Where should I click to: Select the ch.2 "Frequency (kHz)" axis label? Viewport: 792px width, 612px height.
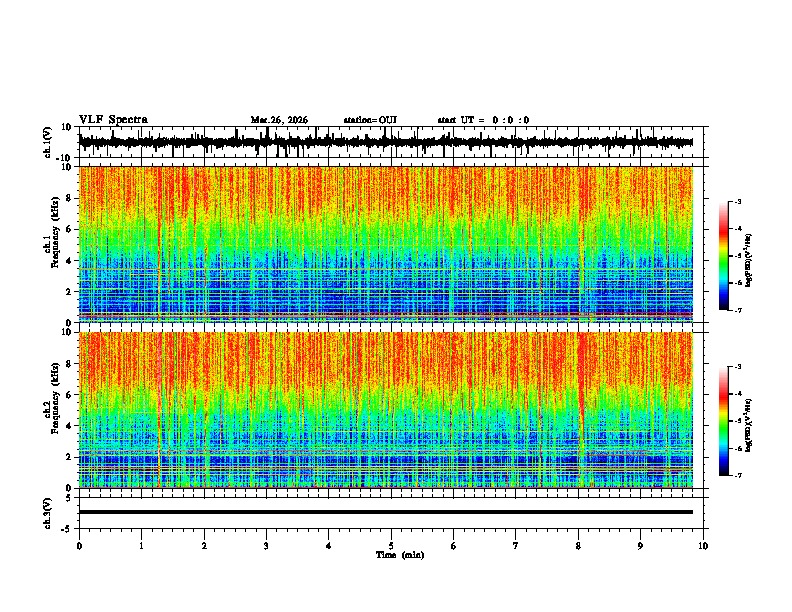click(x=55, y=398)
